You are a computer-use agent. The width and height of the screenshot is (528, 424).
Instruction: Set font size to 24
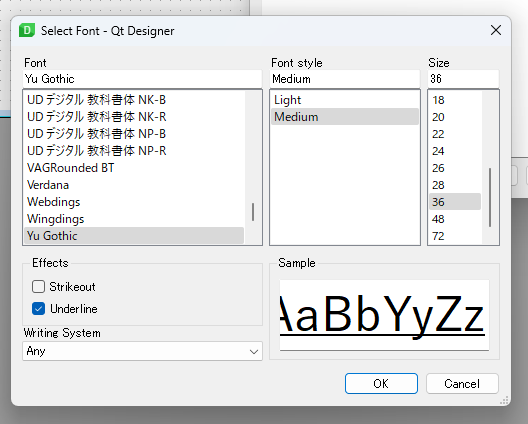(455, 151)
